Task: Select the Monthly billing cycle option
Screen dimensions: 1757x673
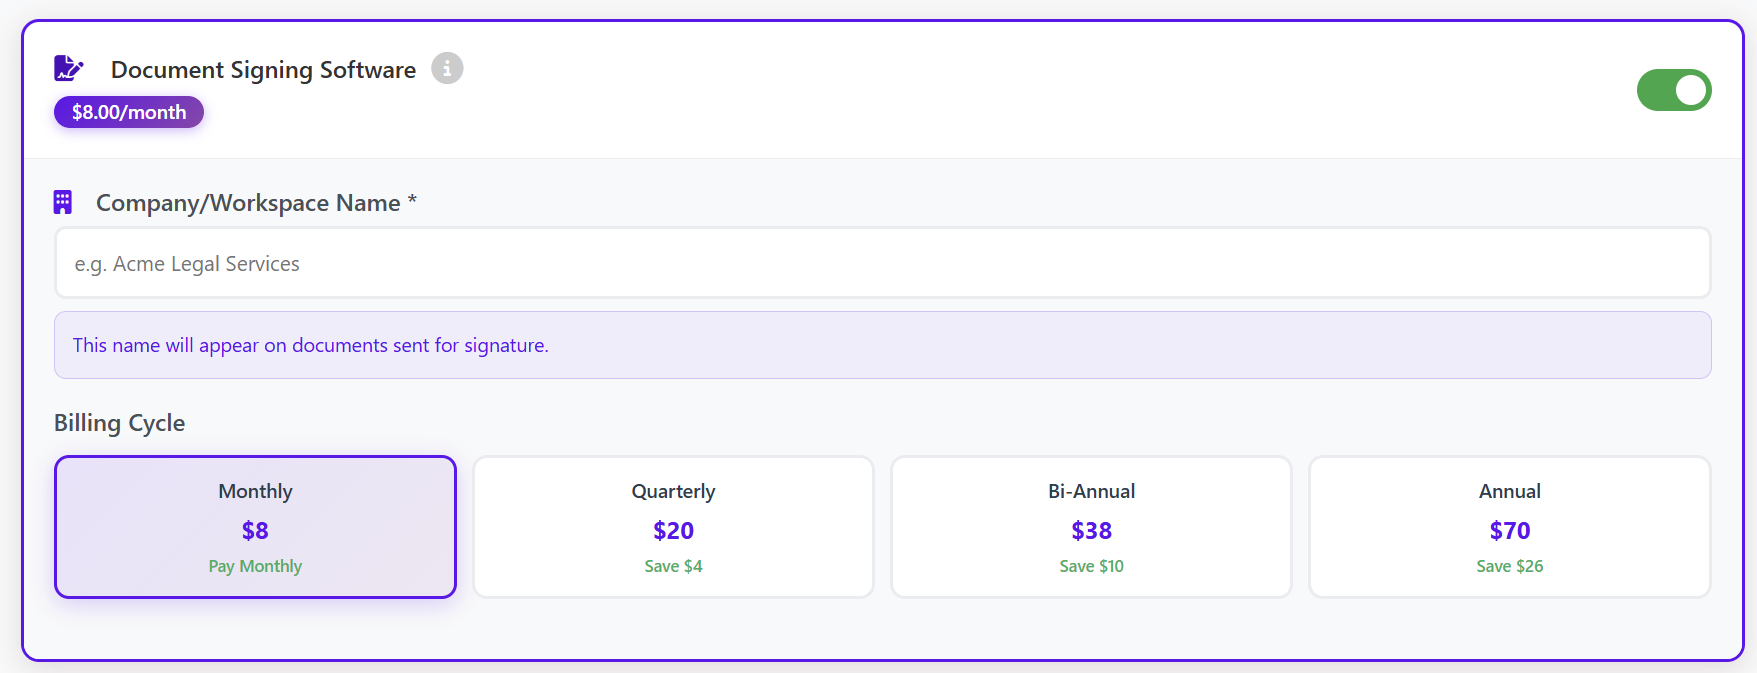Action: point(255,526)
